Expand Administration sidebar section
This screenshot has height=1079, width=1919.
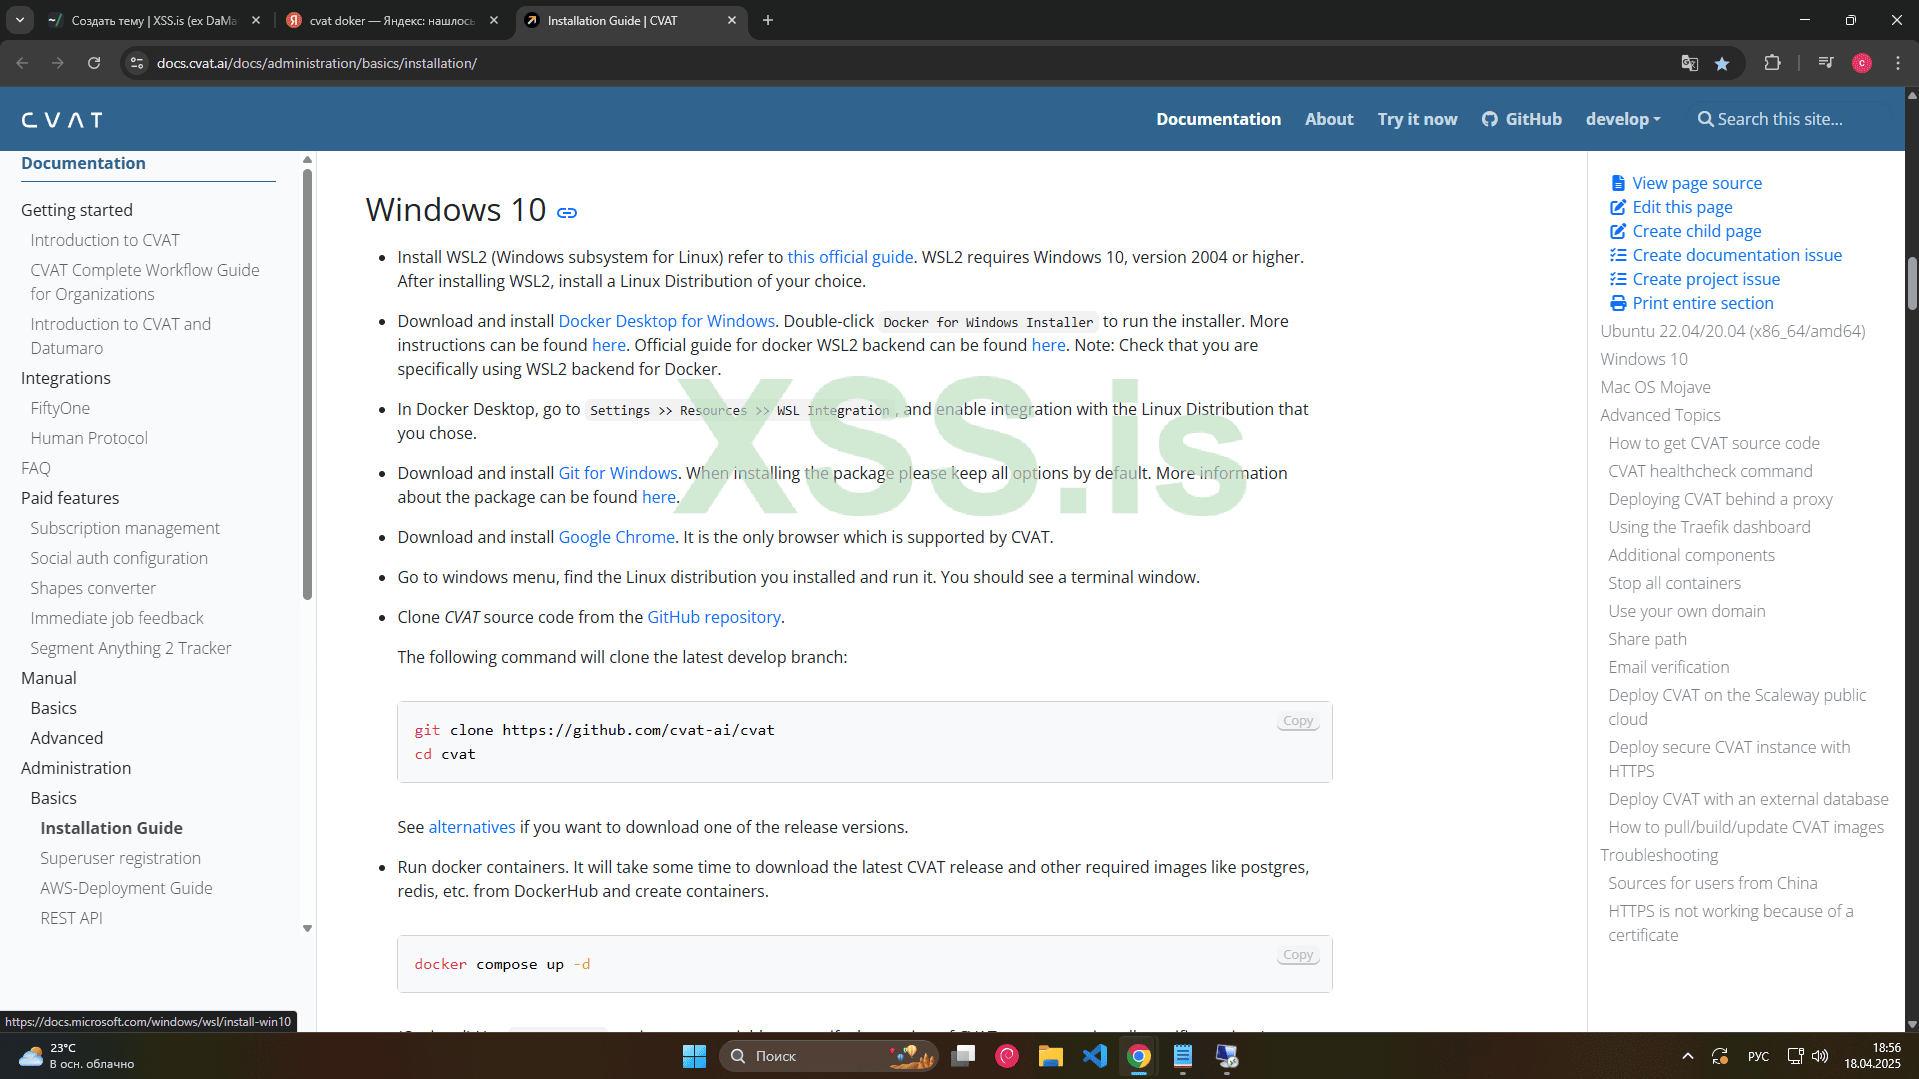76,768
